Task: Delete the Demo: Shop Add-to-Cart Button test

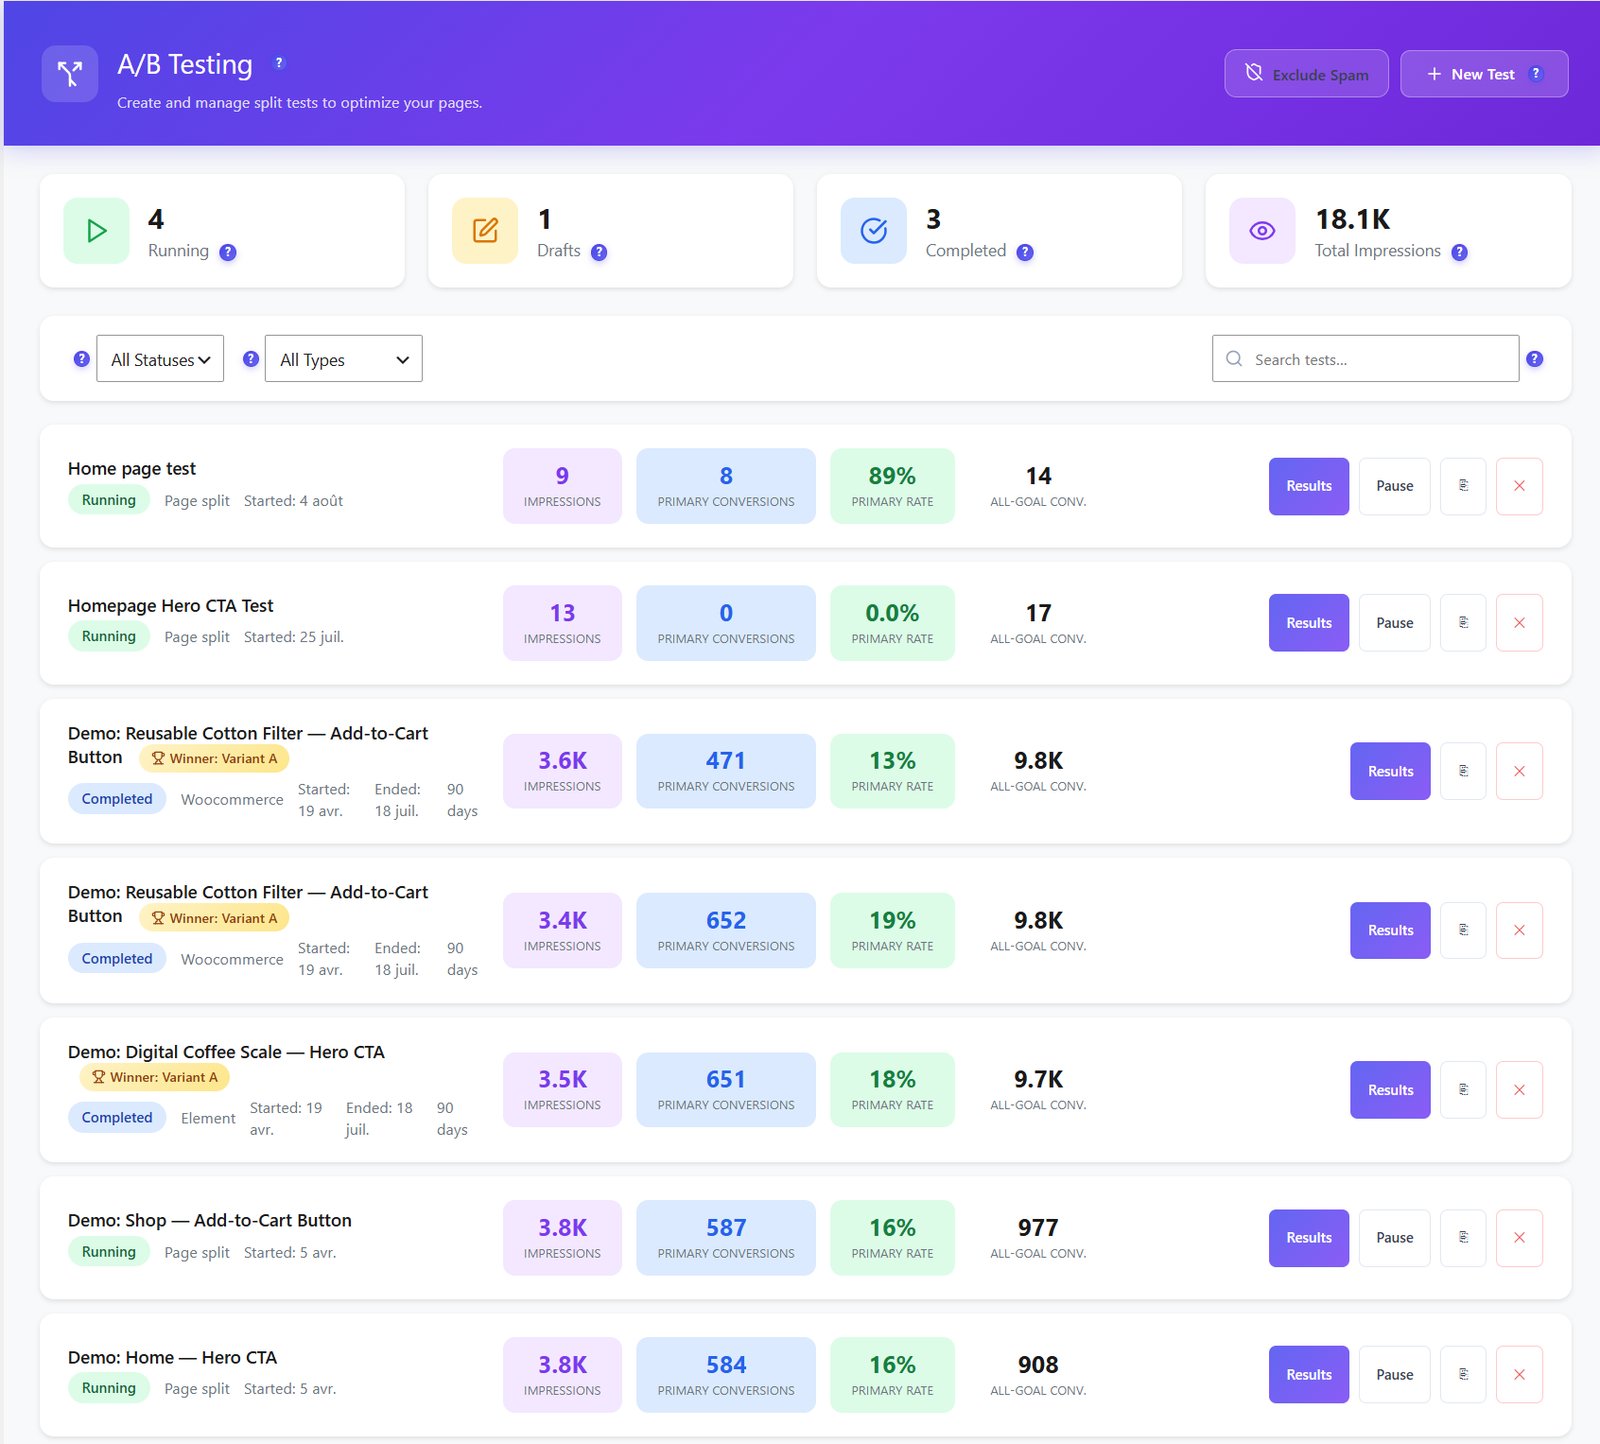Action: [1519, 1238]
